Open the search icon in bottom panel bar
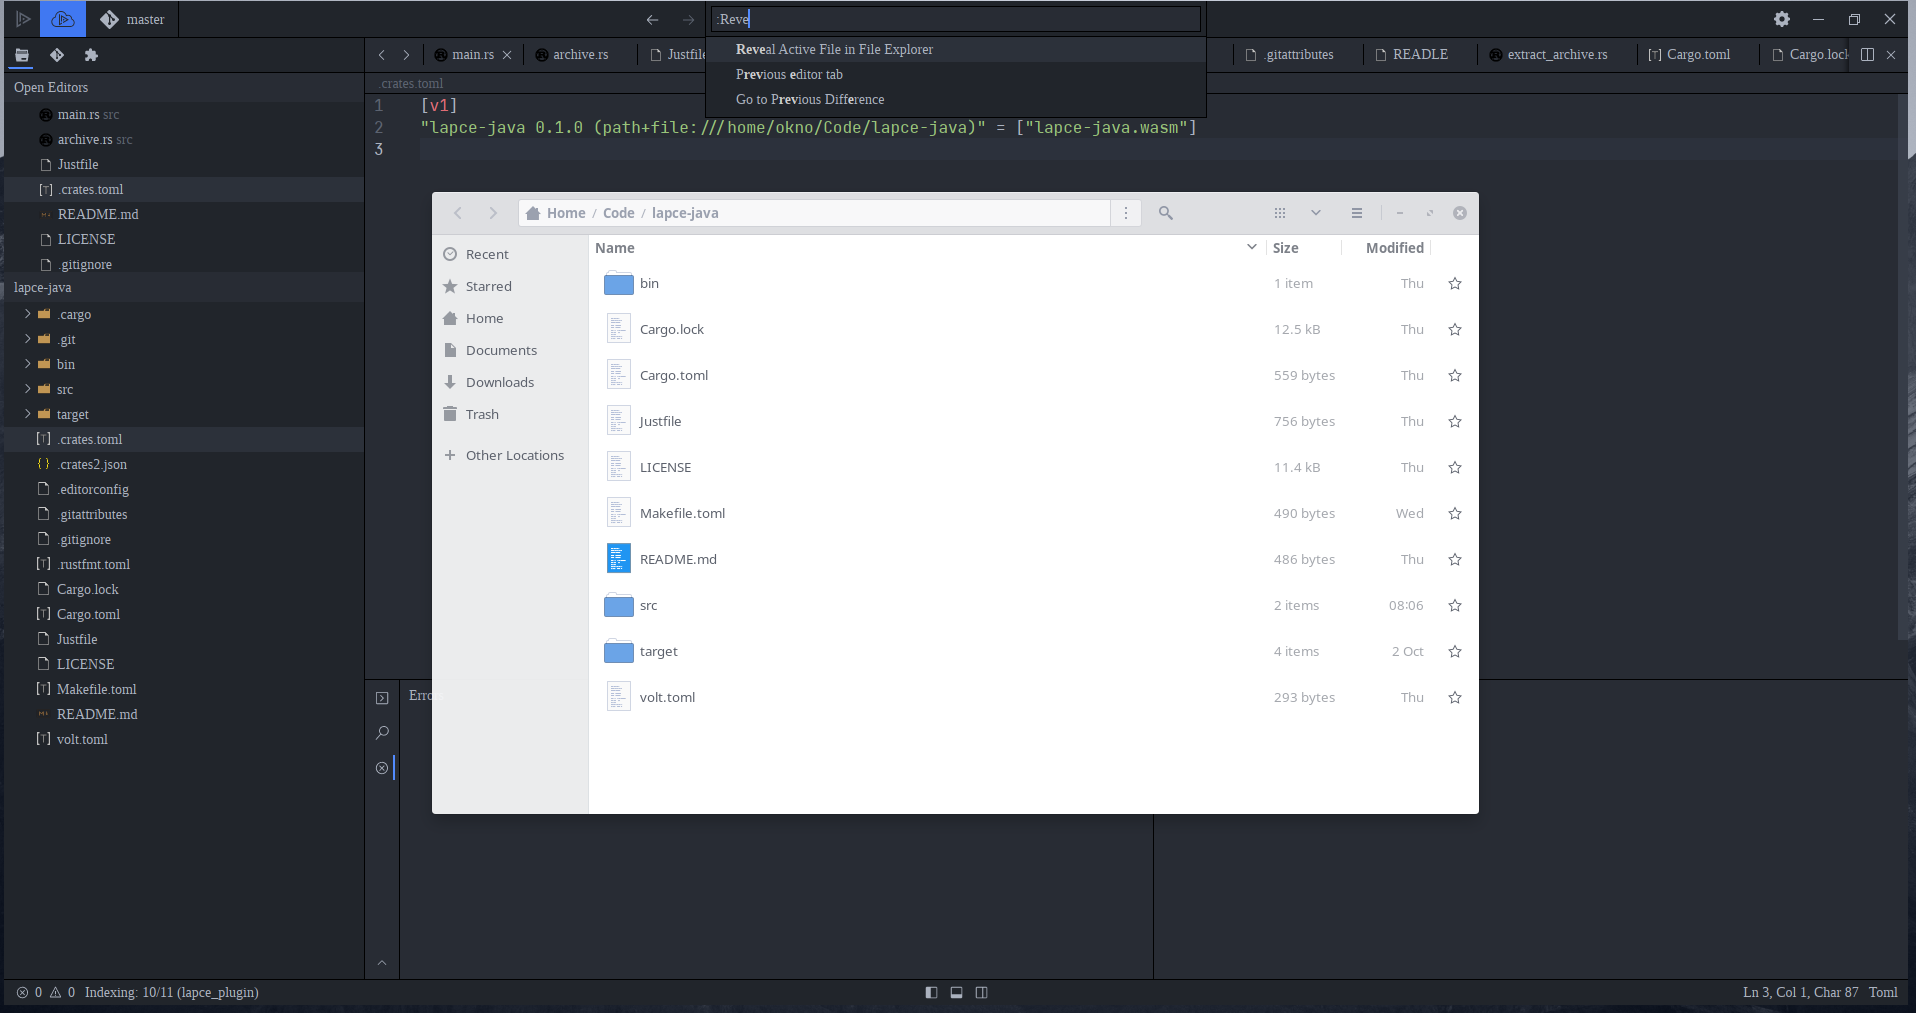Screen dimensions: 1916x1013 point(383,733)
